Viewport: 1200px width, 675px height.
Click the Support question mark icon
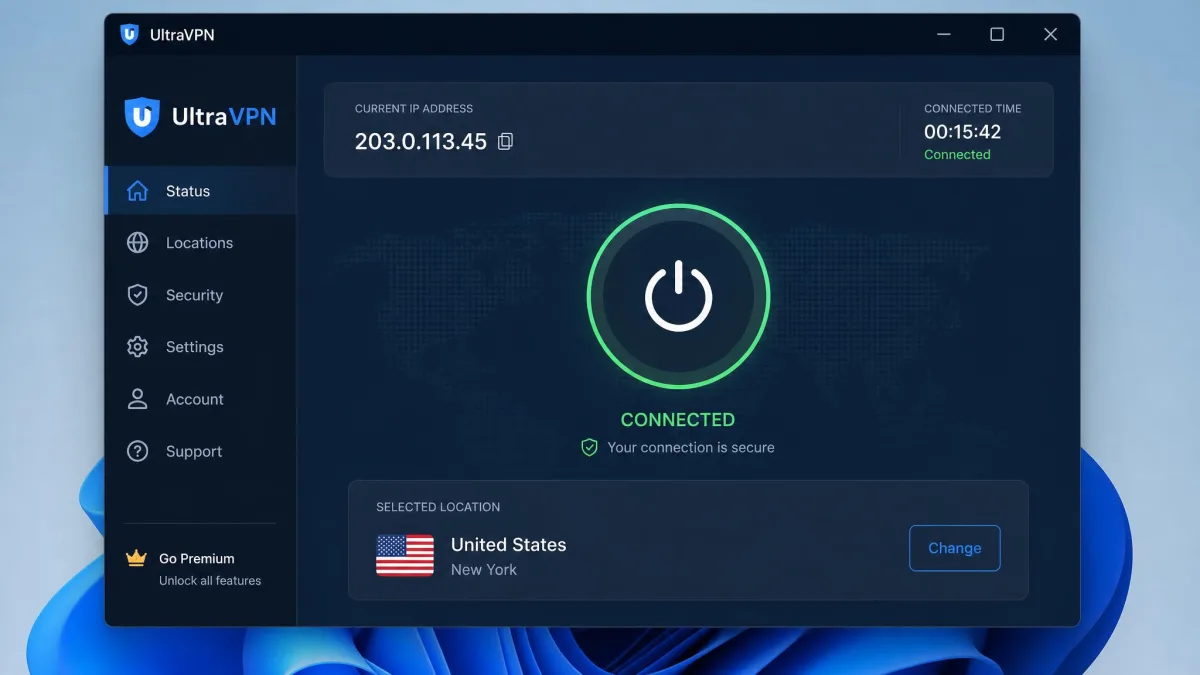(x=137, y=451)
